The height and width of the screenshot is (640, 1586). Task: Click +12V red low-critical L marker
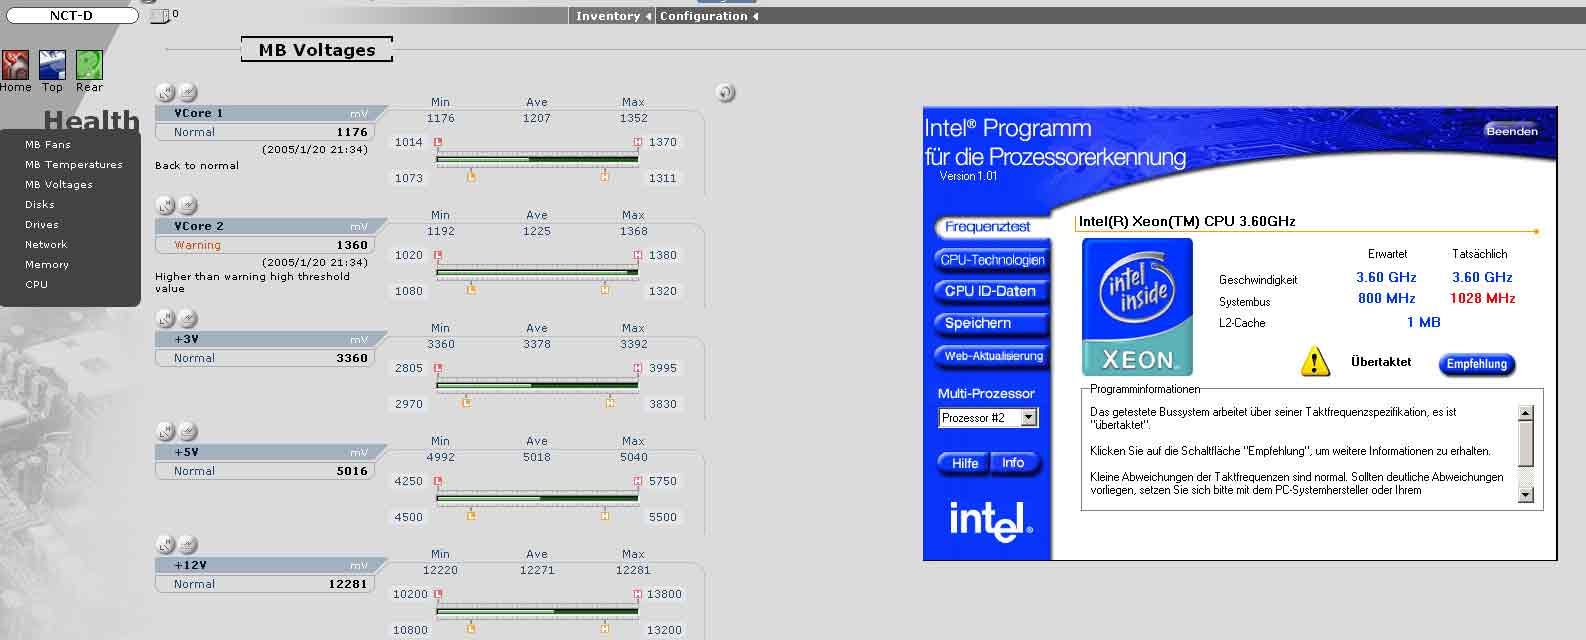pyautogui.click(x=438, y=594)
